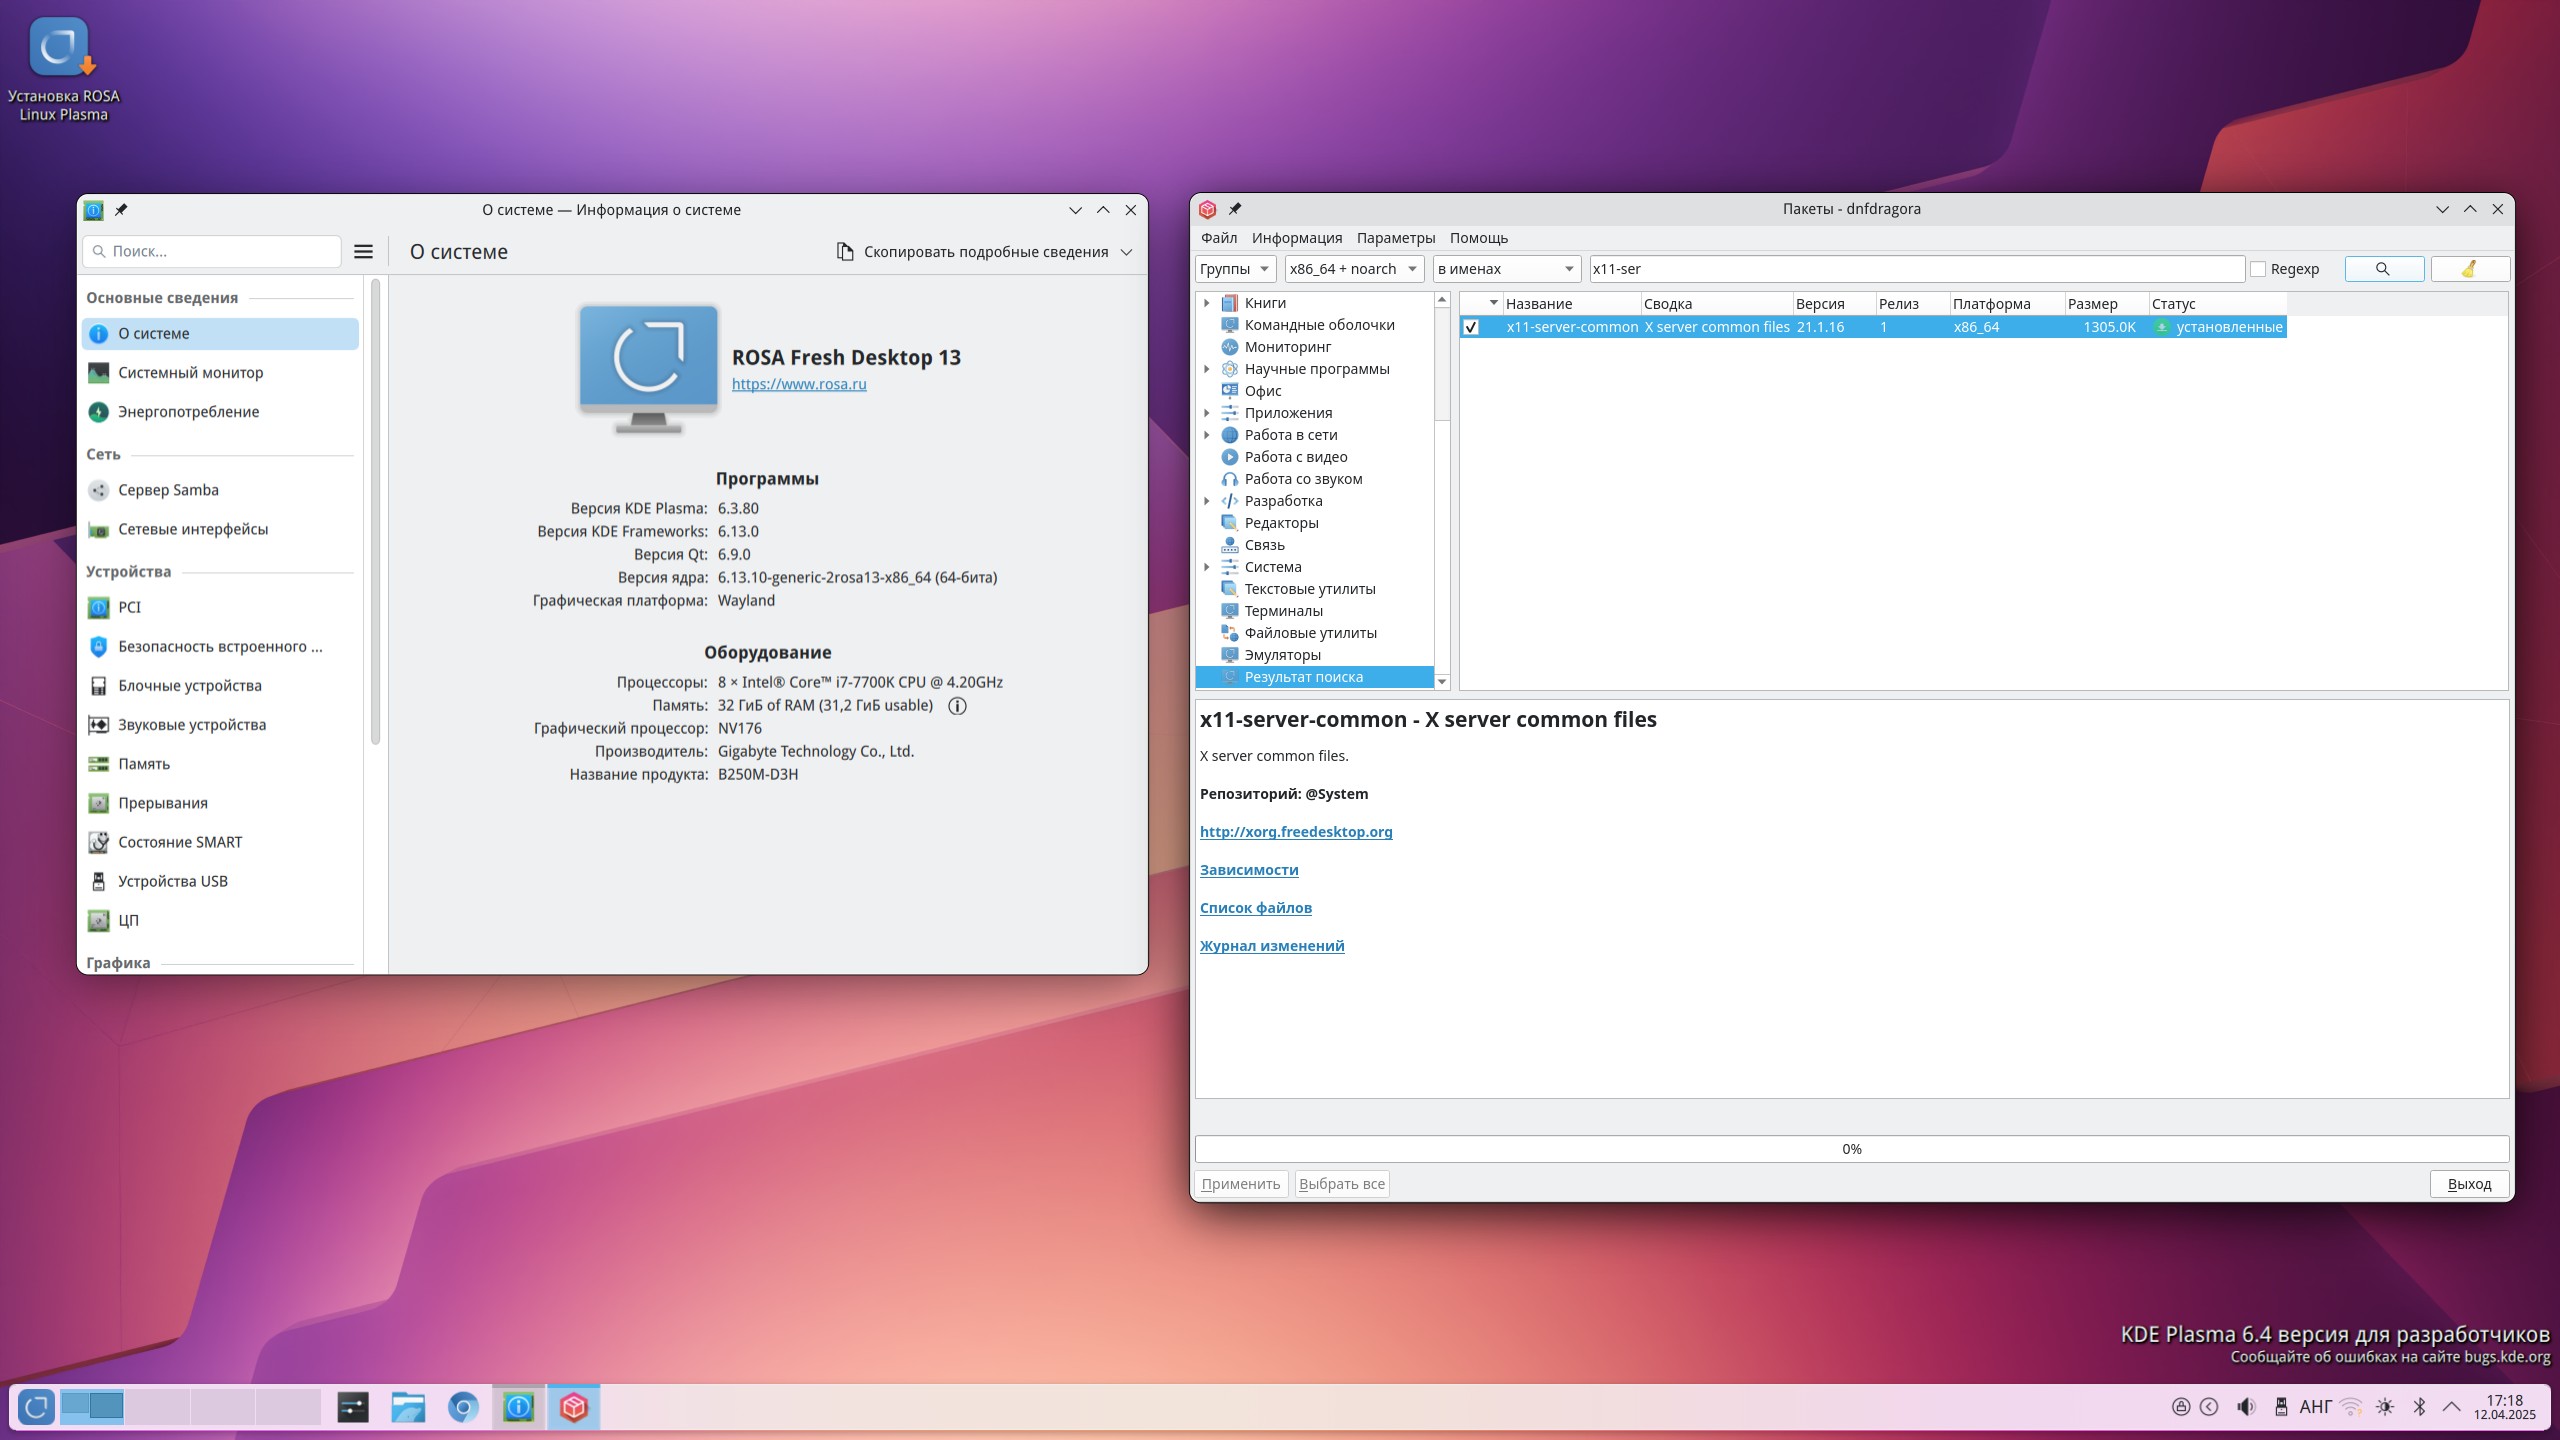Uncheck the x11-server-common package checkbox
Viewport: 2560px width, 1440px height.
[x=1471, y=327]
